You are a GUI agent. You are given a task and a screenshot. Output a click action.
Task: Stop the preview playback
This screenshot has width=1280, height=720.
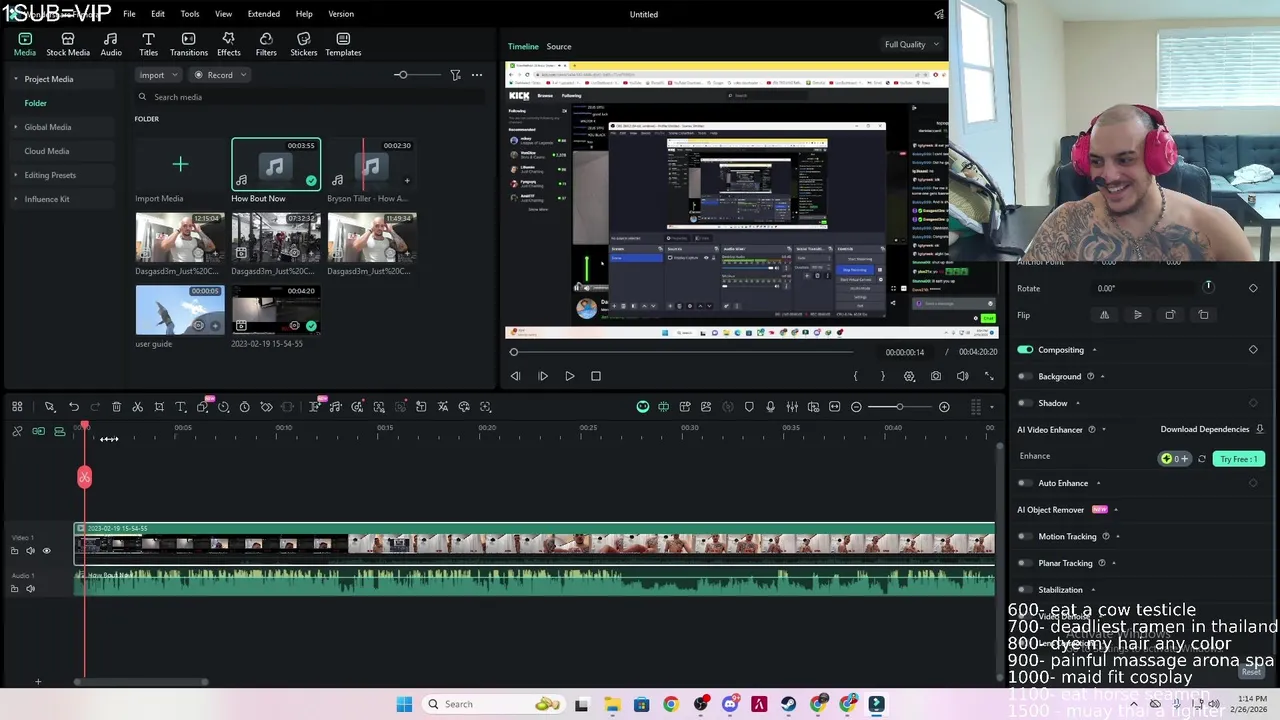(x=596, y=376)
